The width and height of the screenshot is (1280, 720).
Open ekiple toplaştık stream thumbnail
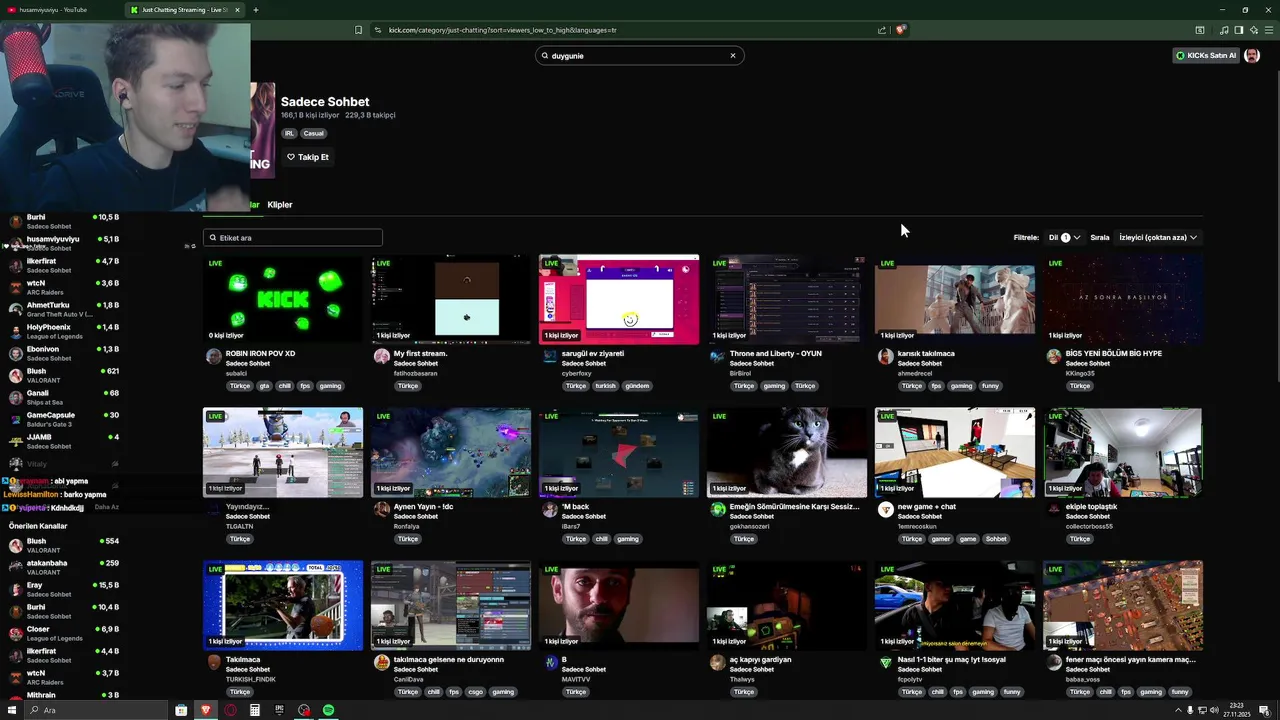click(x=1123, y=452)
